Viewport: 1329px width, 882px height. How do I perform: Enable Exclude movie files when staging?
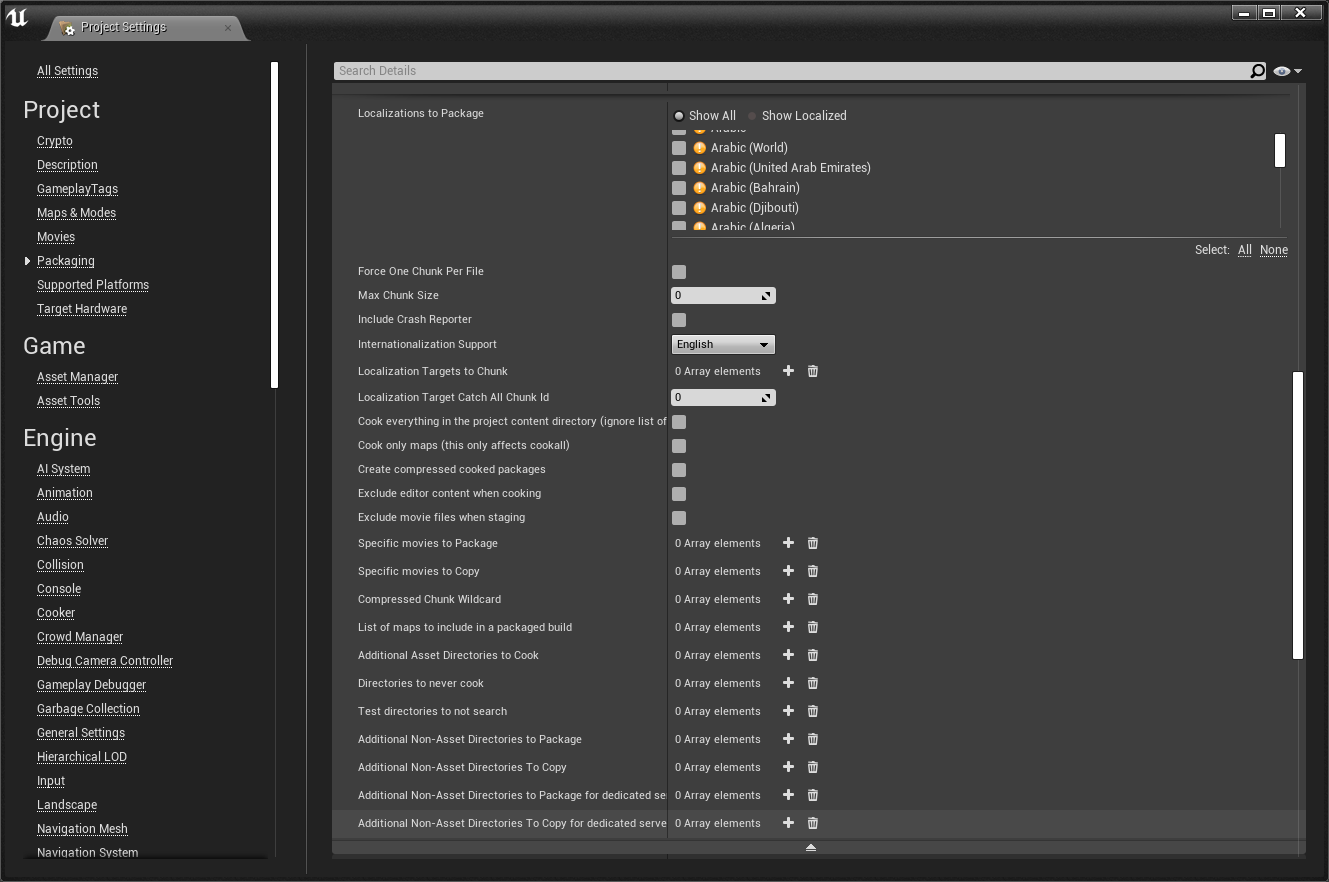[679, 518]
